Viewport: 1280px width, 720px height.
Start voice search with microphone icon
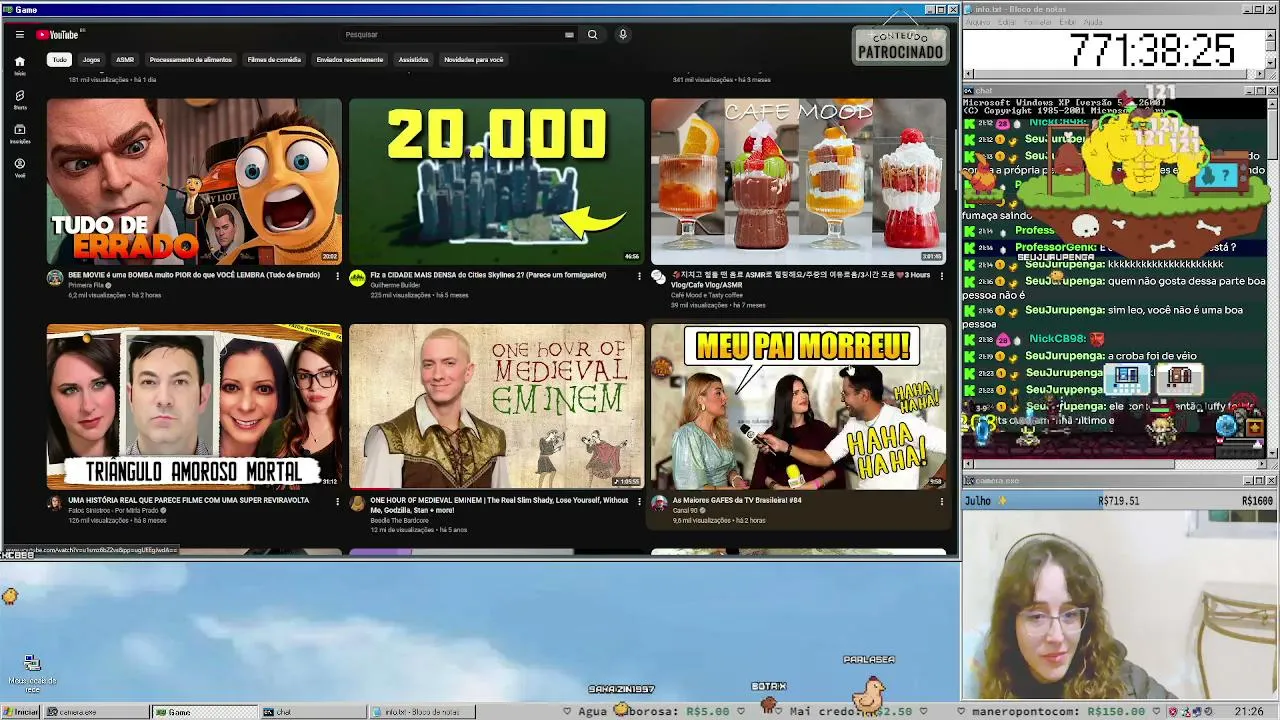click(x=622, y=34)
